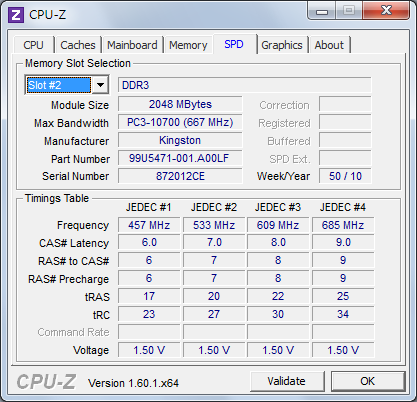Click the PC3-10700 (667 MHz) bandwidth value

[180, 122]
